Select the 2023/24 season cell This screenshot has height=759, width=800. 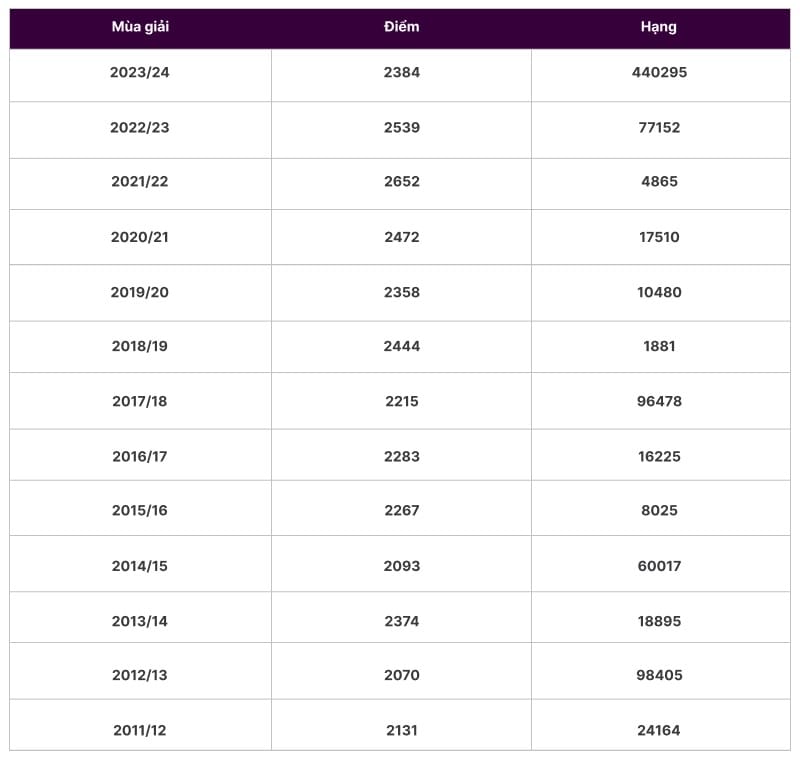(x=140, y=73)
